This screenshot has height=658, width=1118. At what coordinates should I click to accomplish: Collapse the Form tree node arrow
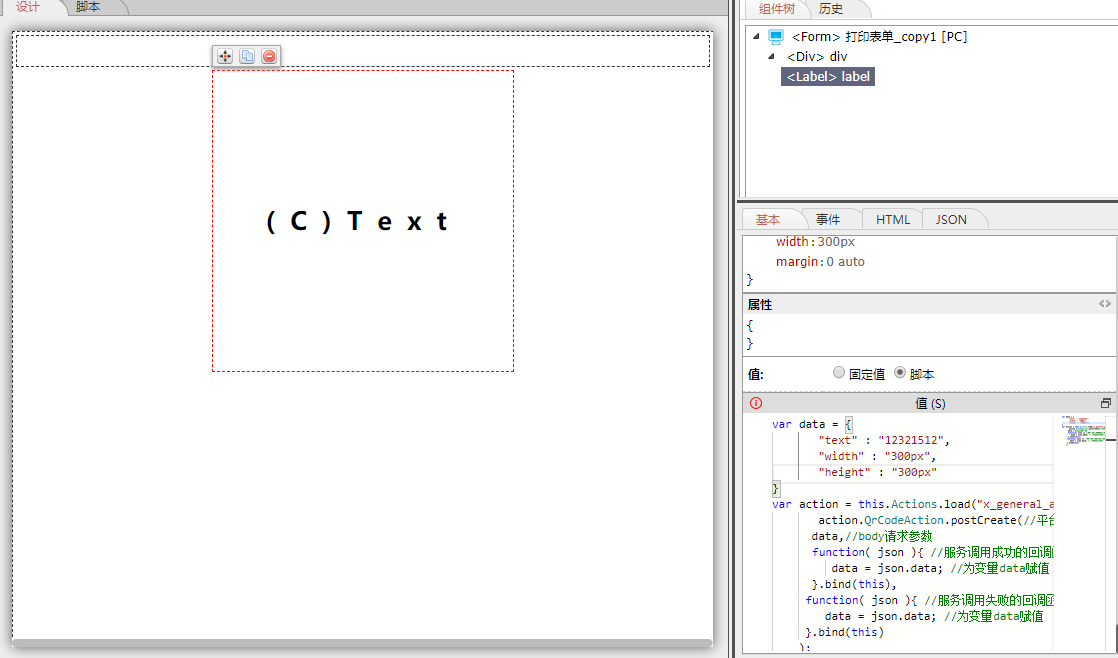pyautogui.click(x=756, y=37)
